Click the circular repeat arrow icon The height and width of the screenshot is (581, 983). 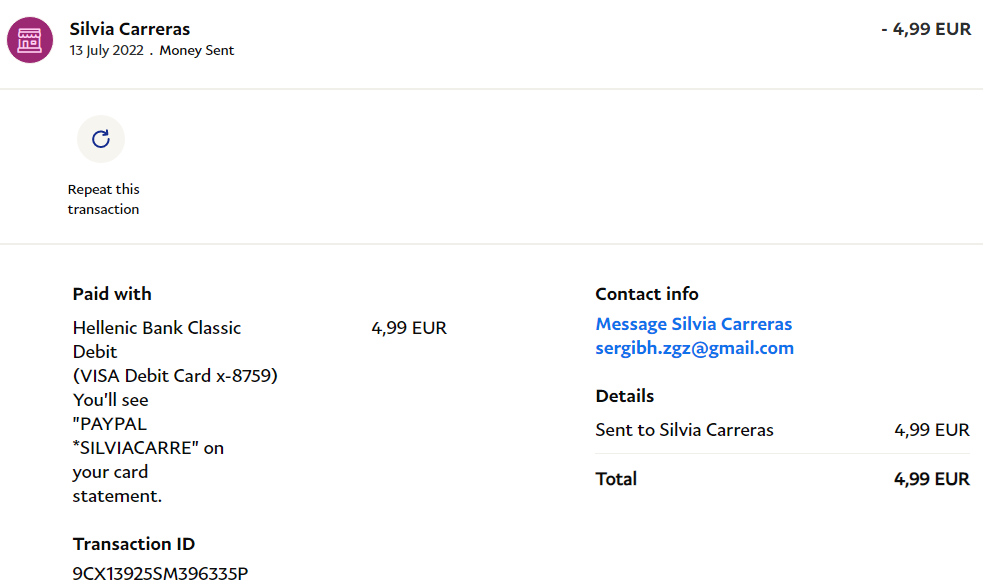(x=101, y=139)
